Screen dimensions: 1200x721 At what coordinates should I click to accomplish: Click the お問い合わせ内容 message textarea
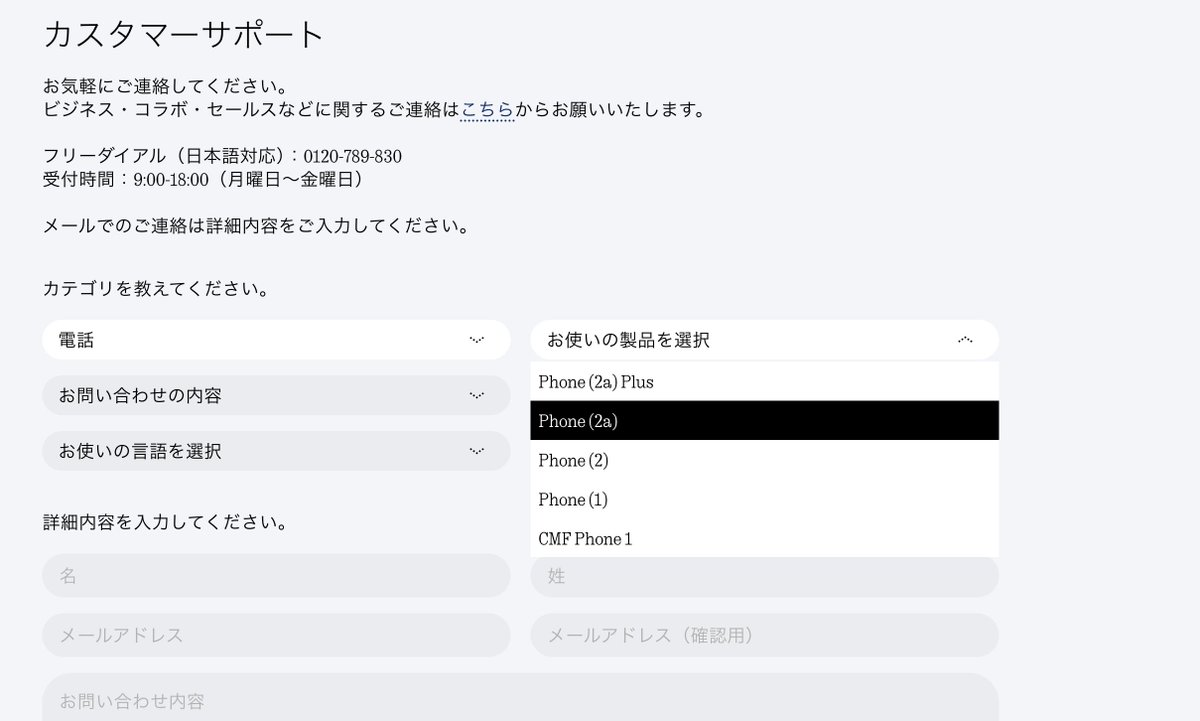pos(520,698)
